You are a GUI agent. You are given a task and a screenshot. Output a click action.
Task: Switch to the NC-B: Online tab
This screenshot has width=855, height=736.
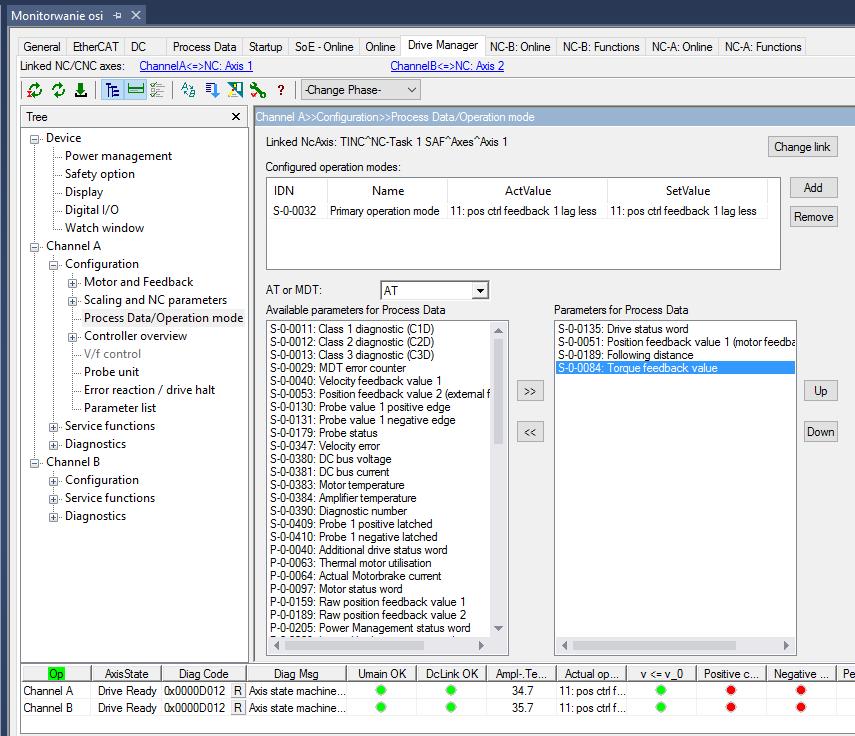(x=520, y=47)
